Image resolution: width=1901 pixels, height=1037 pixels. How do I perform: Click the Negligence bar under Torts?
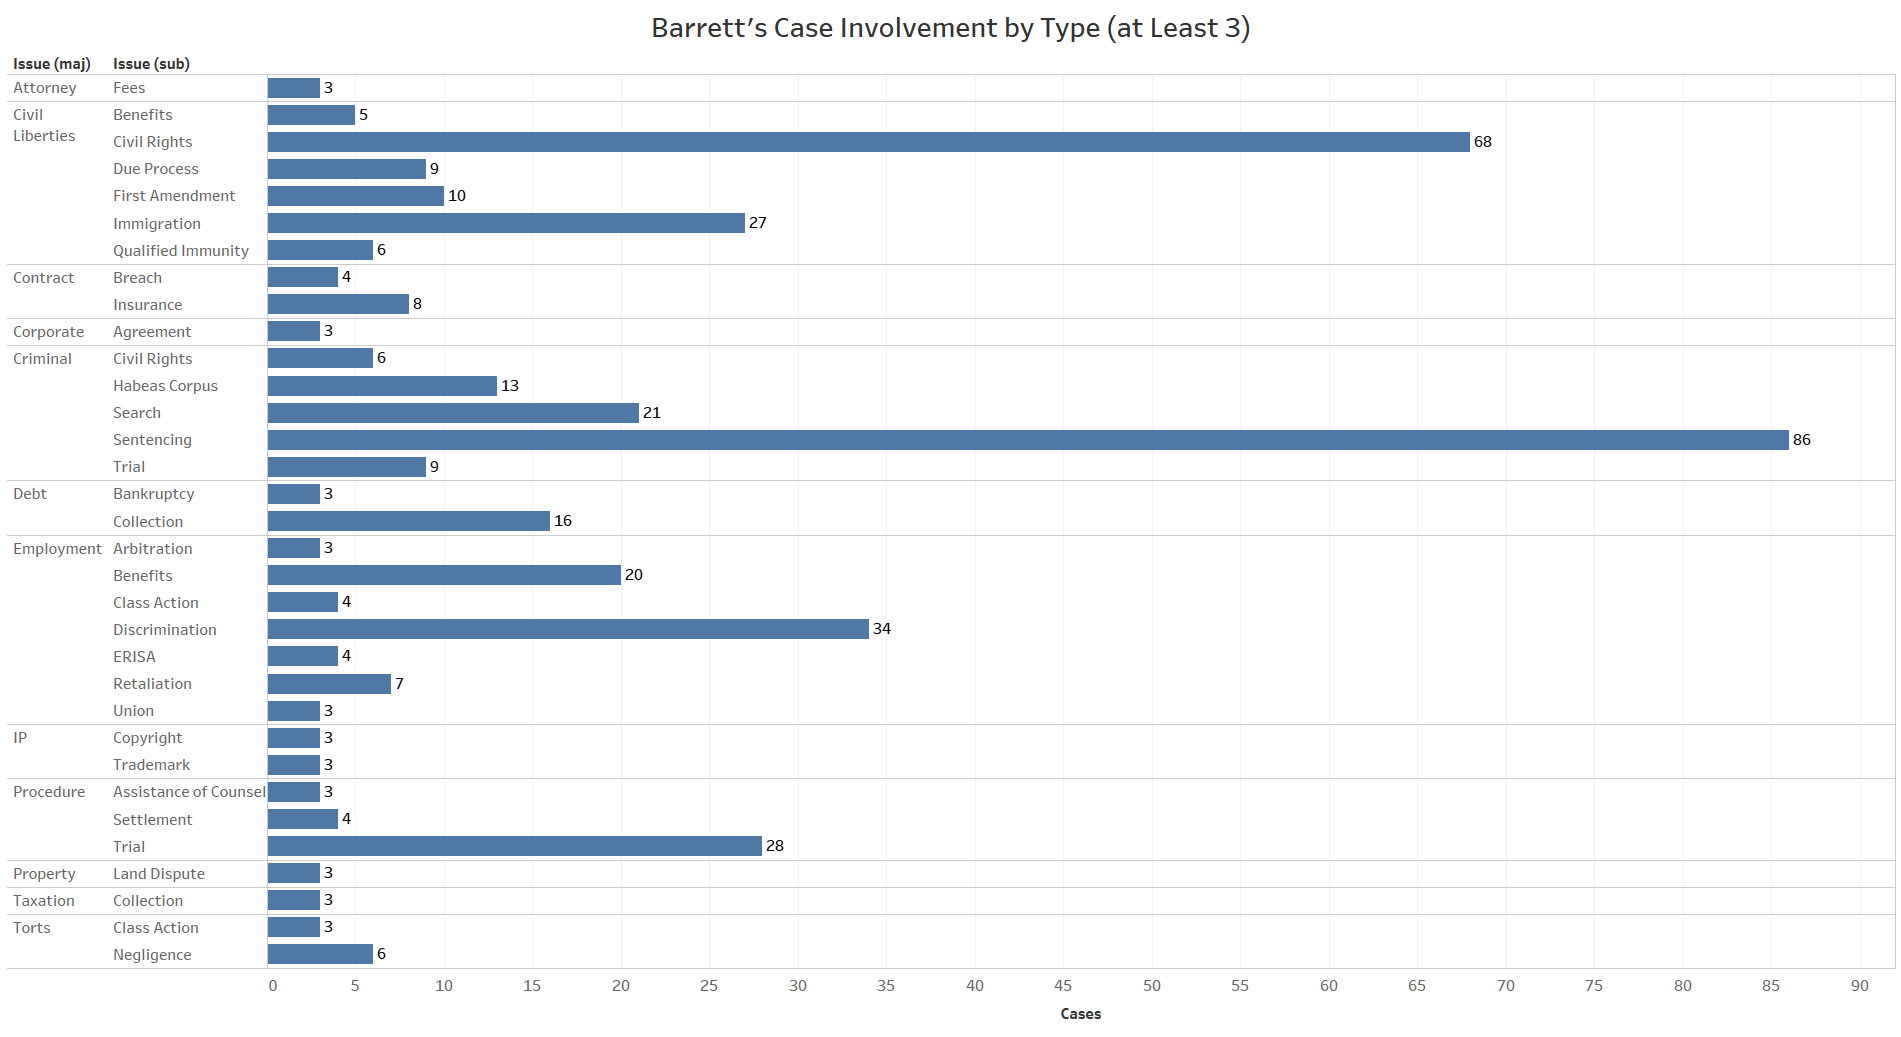(x=320, y=954)
